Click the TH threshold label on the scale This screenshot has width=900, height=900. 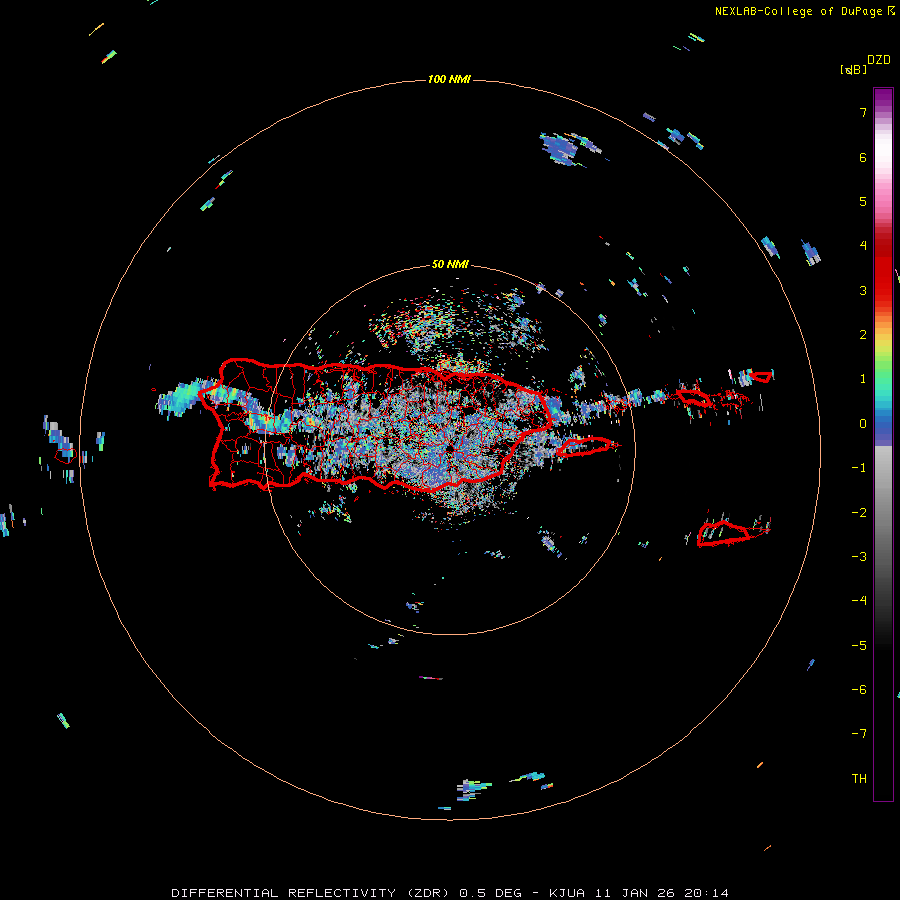coord(859,779)
